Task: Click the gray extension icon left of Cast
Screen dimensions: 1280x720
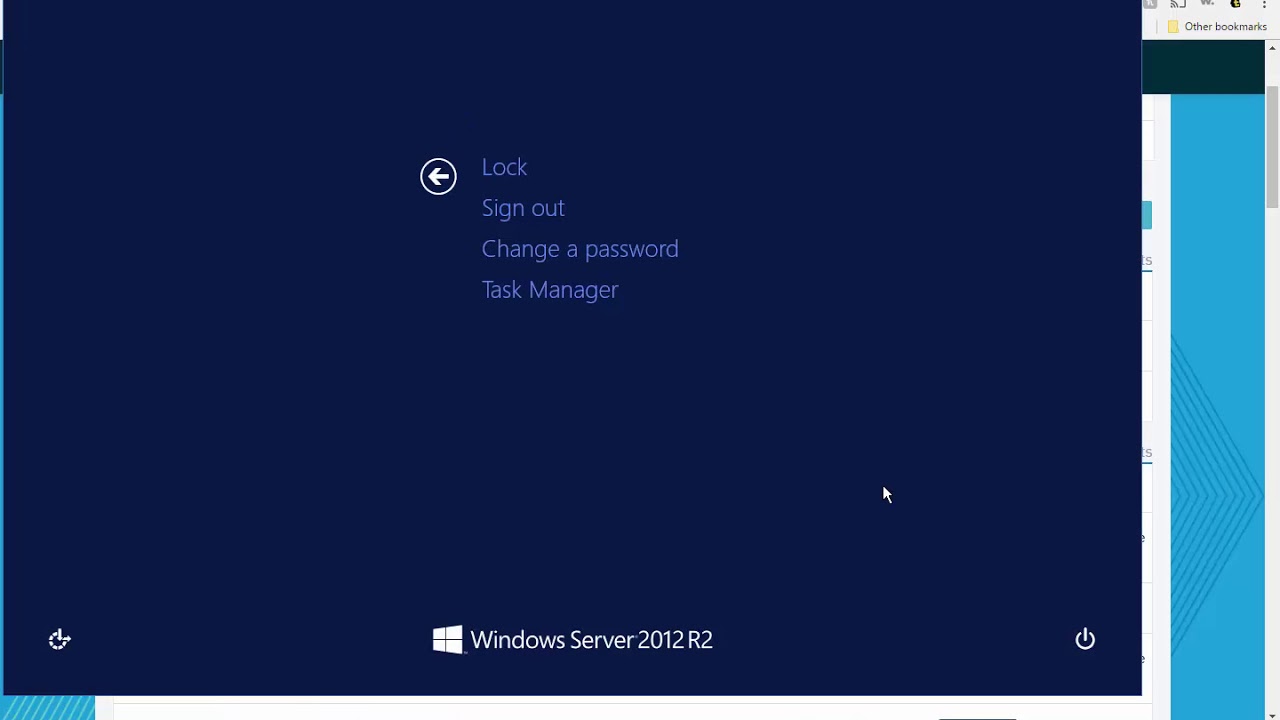Action: point(1150,4)
